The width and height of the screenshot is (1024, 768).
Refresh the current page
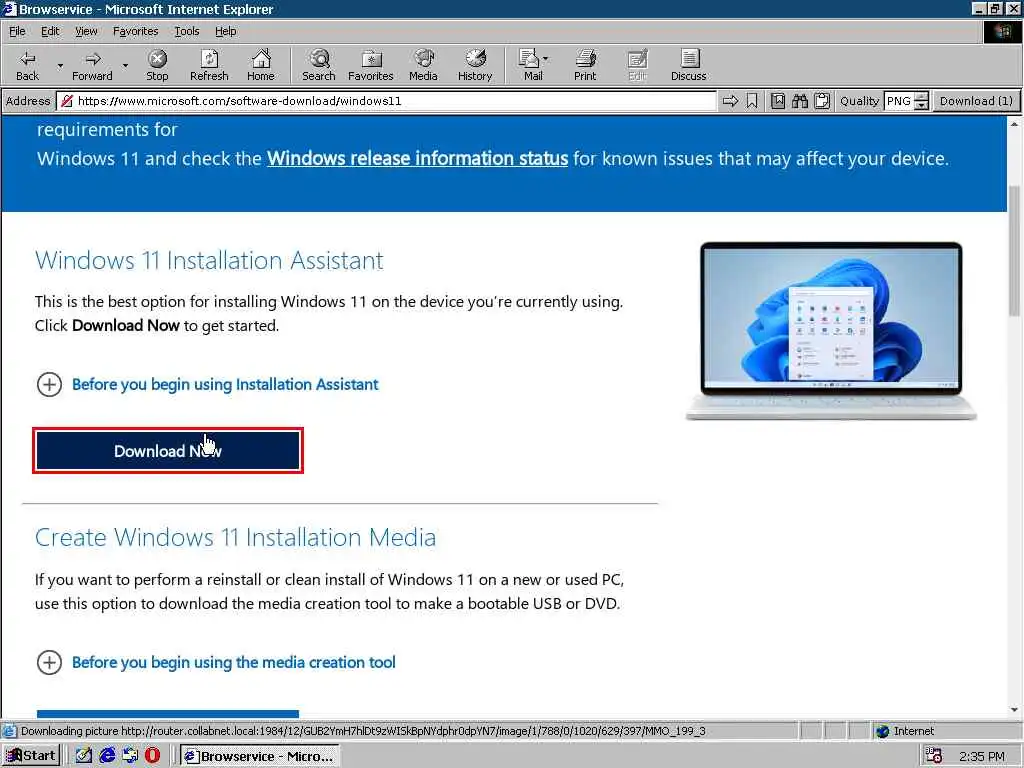point(209,65)
